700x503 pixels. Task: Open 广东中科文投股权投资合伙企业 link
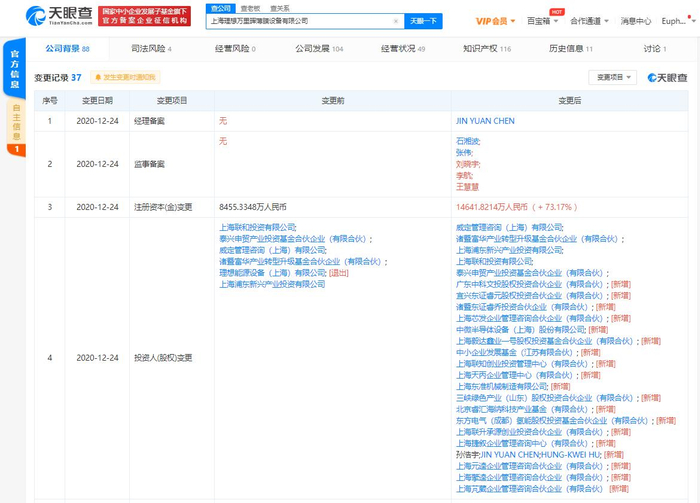click(x=529, y=284)
